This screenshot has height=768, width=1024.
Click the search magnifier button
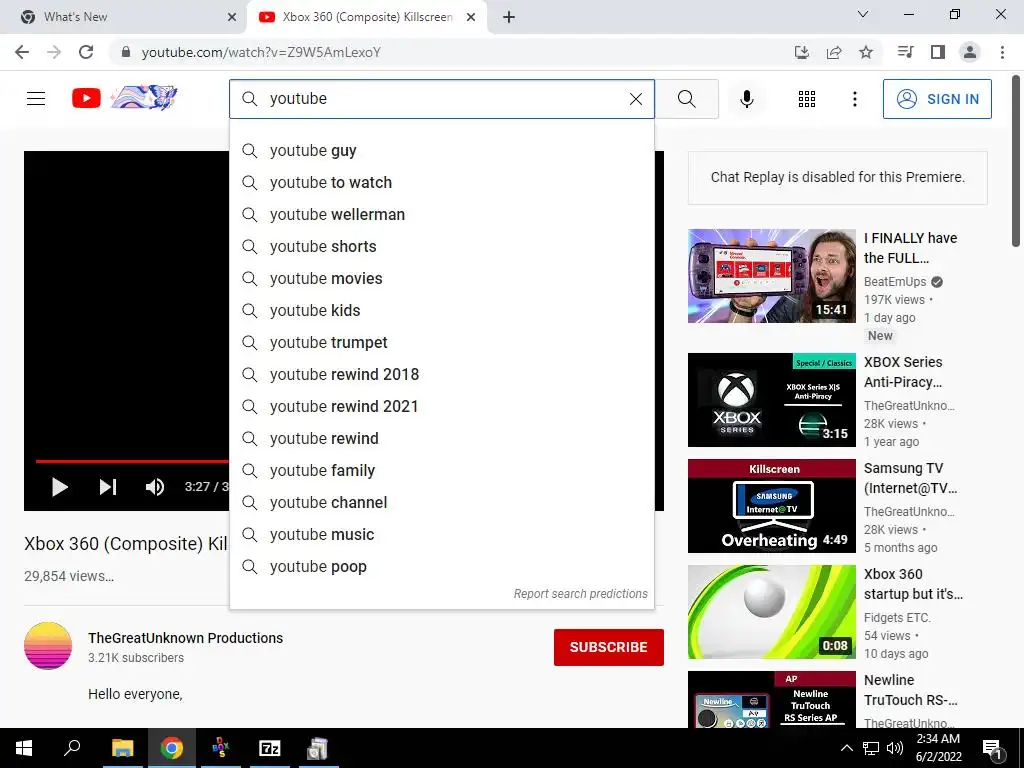[x=686, y=99]
